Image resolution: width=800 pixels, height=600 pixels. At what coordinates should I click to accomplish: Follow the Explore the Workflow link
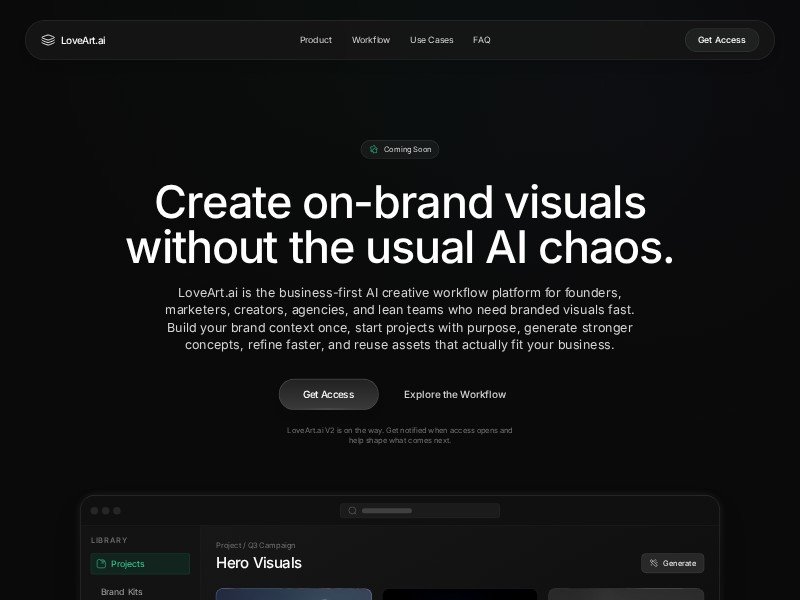[x=455, y=395]
